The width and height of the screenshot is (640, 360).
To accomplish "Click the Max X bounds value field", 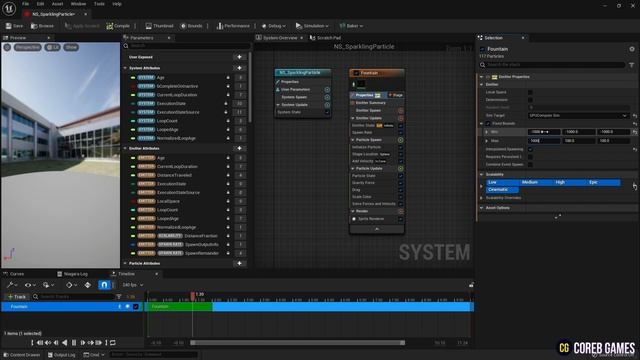I will pyautogui.click(x=544, y=141).
